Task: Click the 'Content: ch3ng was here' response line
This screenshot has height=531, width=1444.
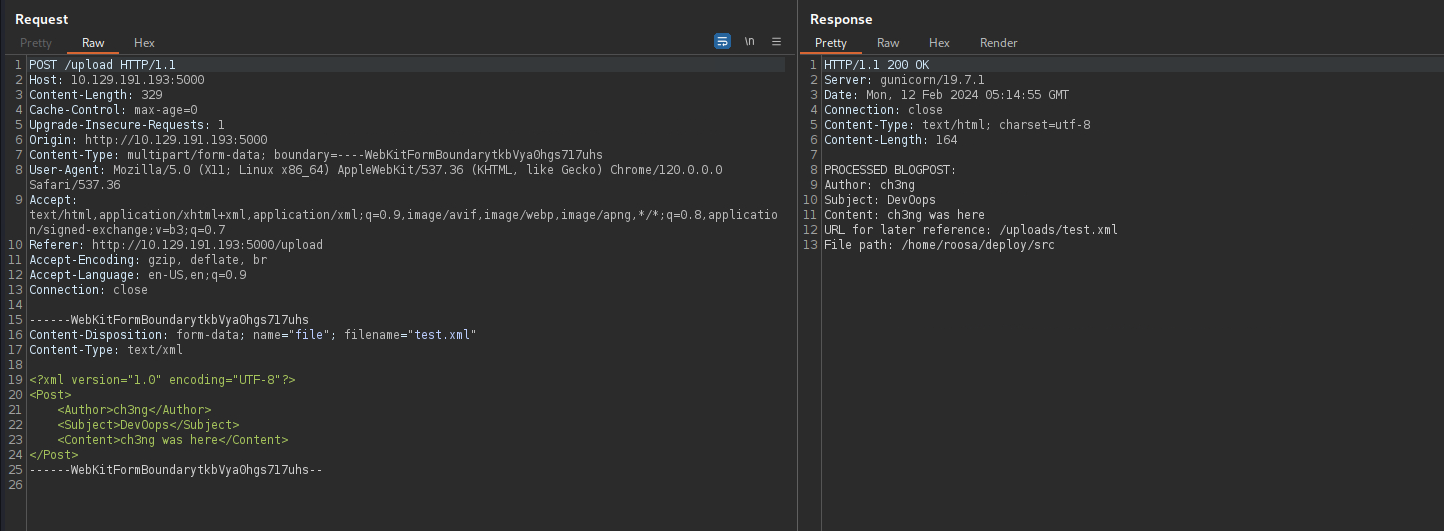Action: pyautogui.click(x=904, y=215)
